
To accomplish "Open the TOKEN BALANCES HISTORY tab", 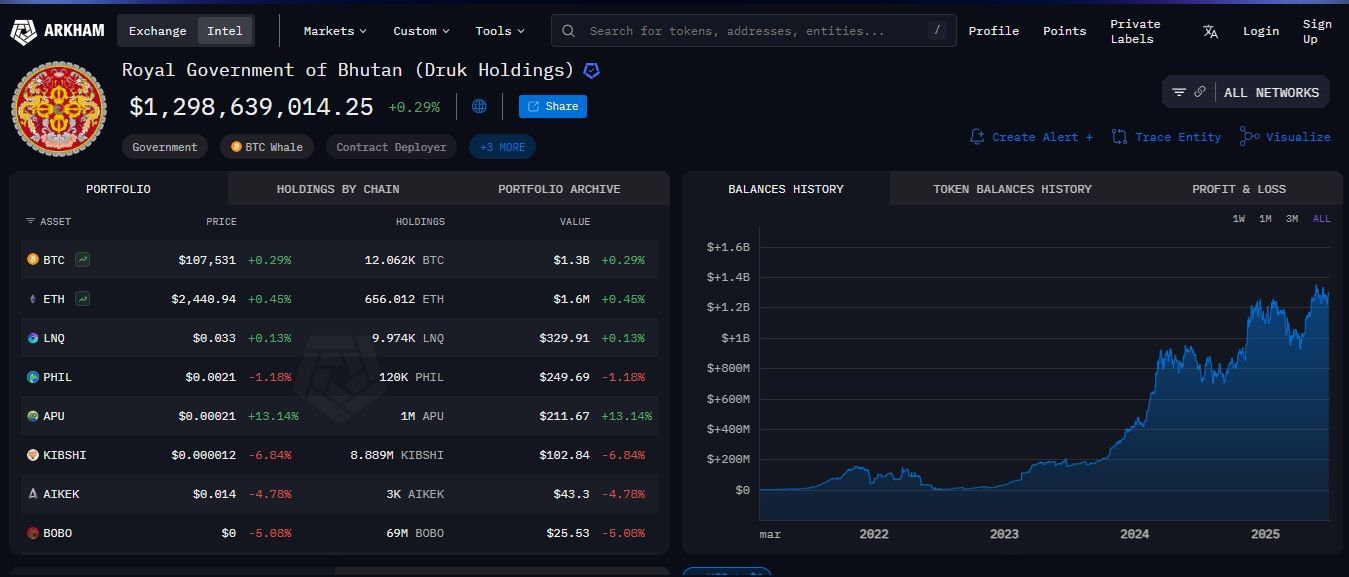I will (1012, 189).
